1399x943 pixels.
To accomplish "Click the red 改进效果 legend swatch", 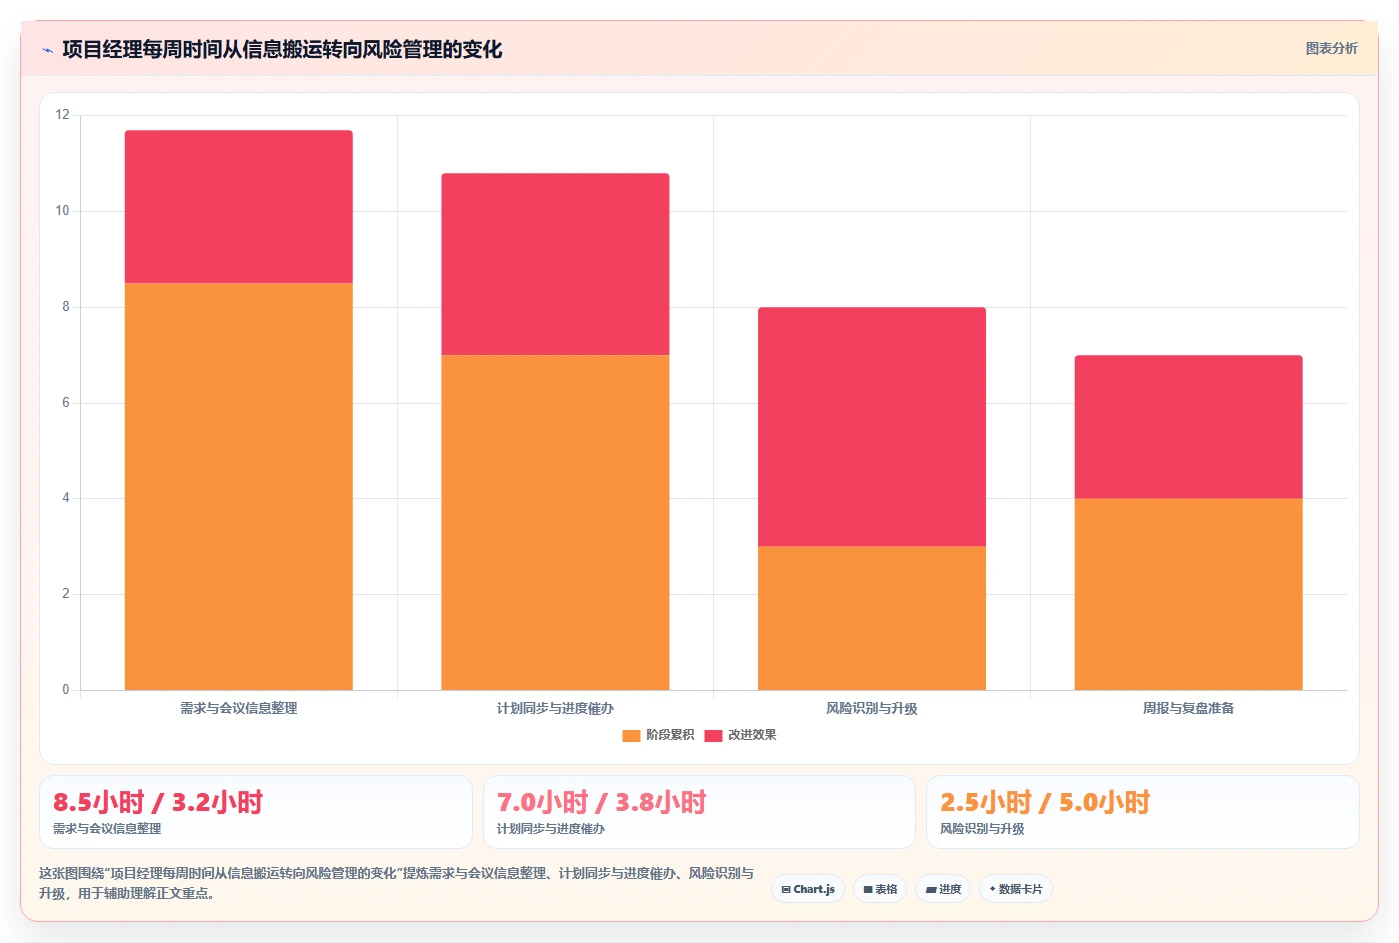I will click(x=713, y=735).
